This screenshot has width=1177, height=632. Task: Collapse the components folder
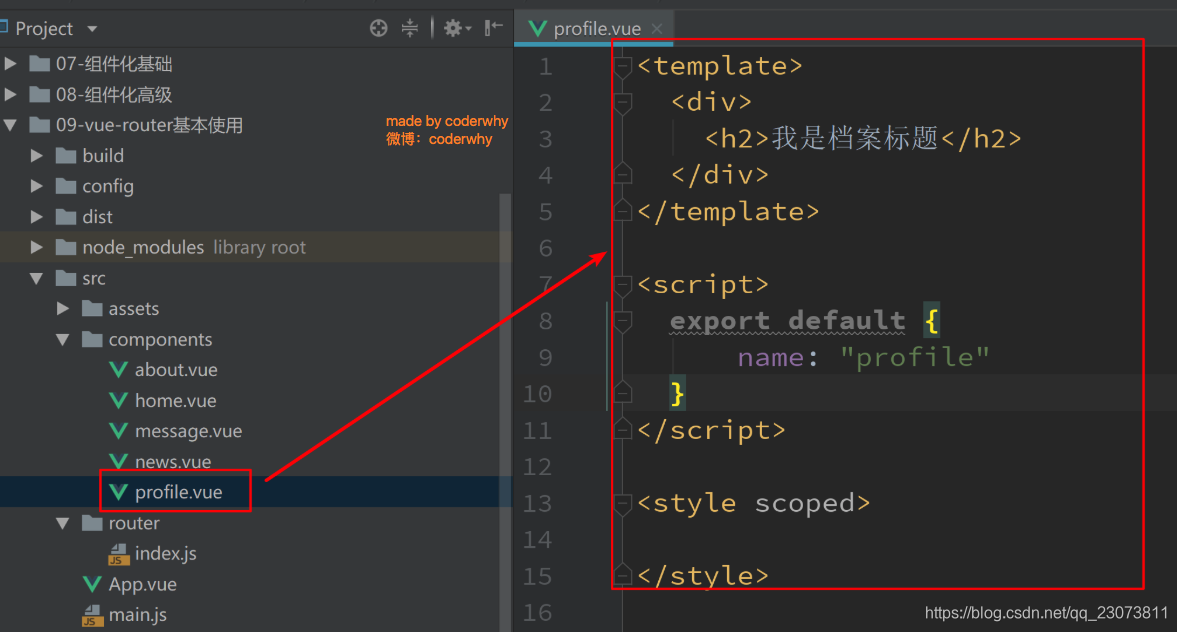pos(63,340)
